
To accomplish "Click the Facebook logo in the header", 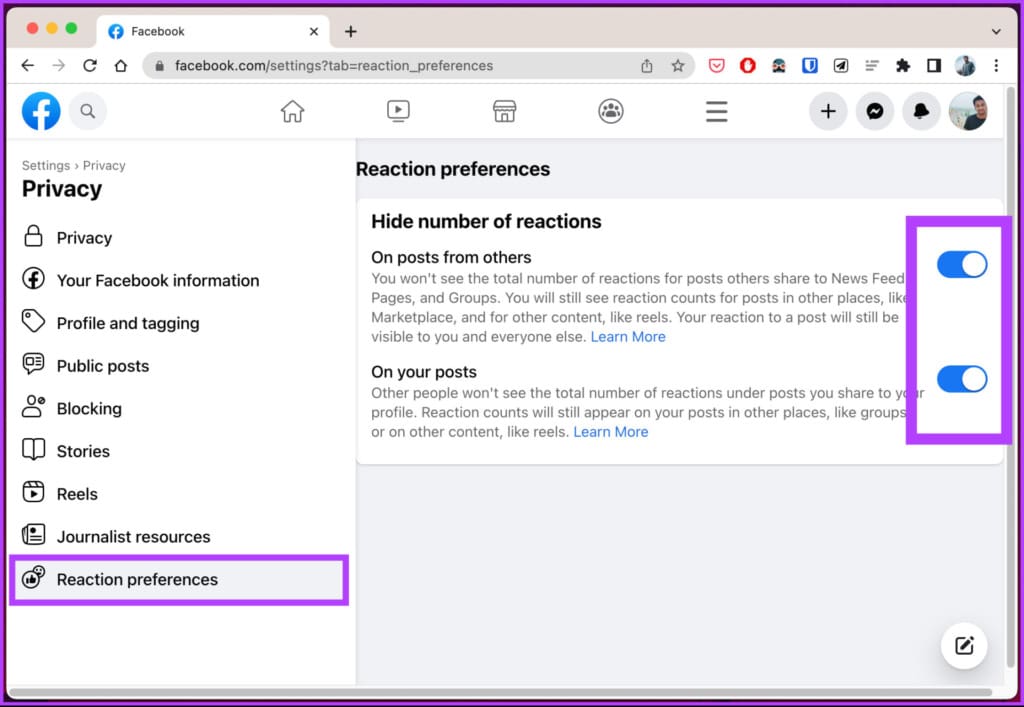I will point(41,112).
